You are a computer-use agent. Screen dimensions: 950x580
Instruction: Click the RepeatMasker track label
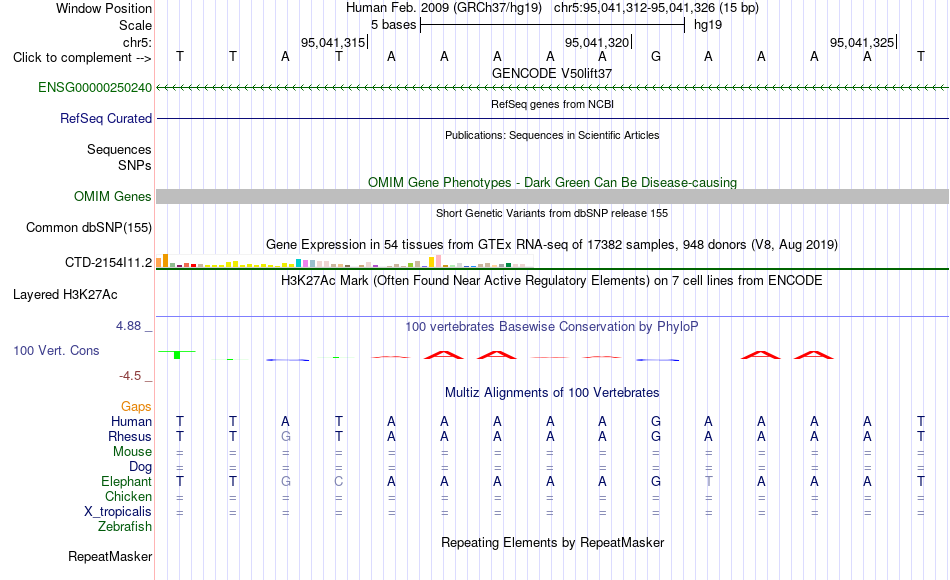tap(110, 556)
